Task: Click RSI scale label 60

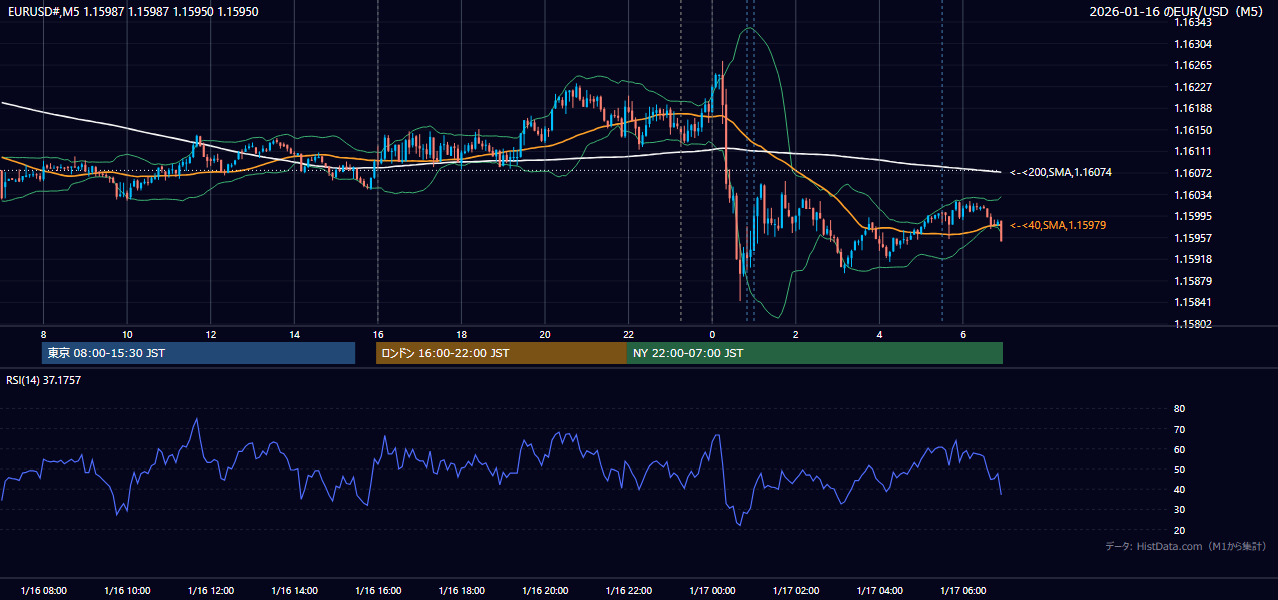Action: [1179, 450]
